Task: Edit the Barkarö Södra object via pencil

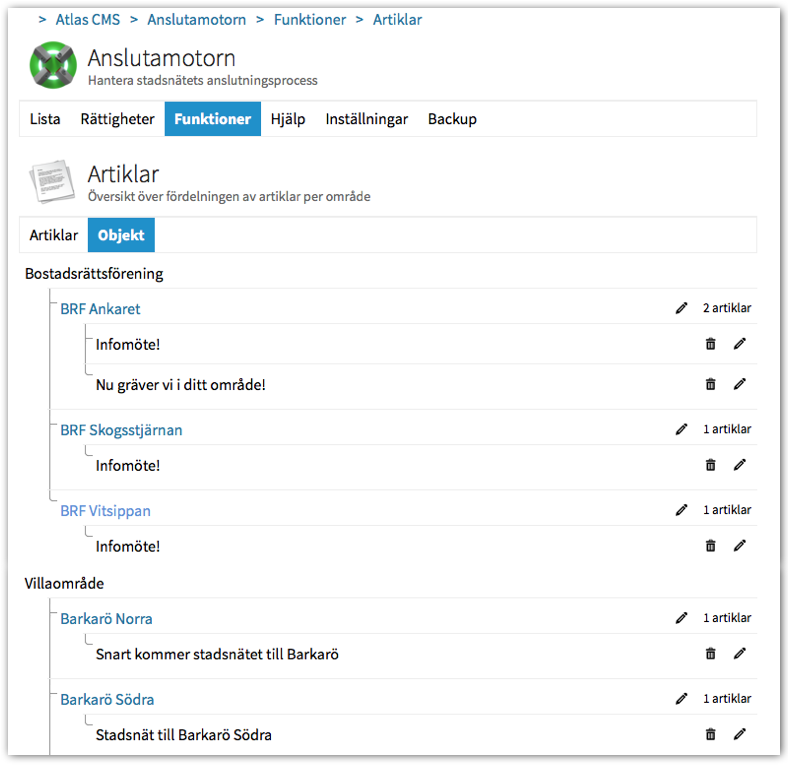Action: pos(682,699)
